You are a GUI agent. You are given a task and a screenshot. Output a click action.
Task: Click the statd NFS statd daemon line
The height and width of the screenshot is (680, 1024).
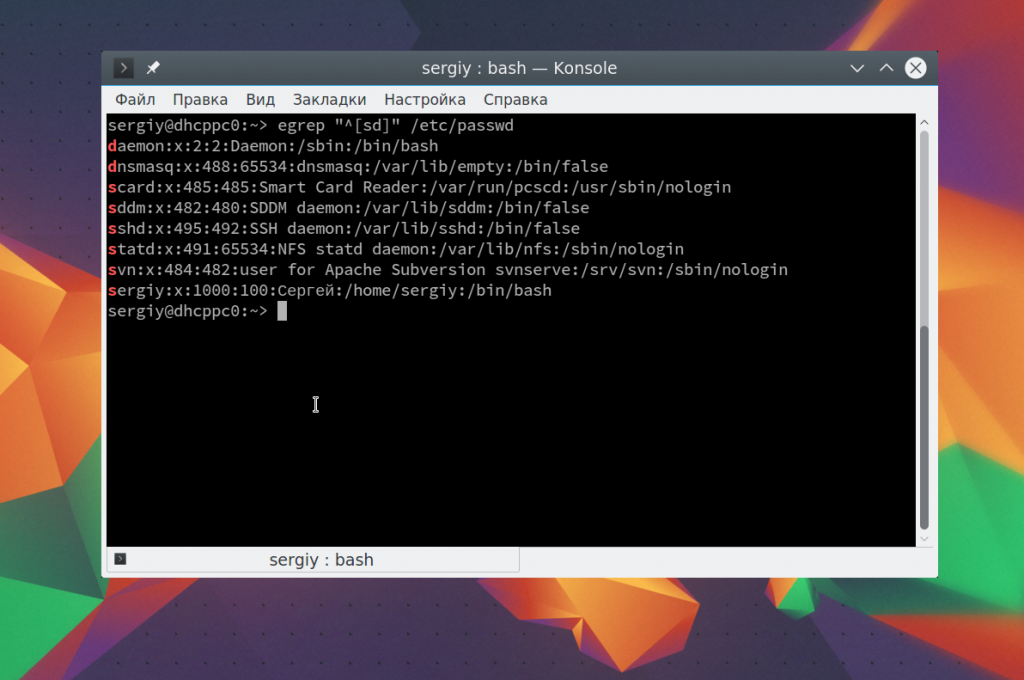click(x=396, y=249)
